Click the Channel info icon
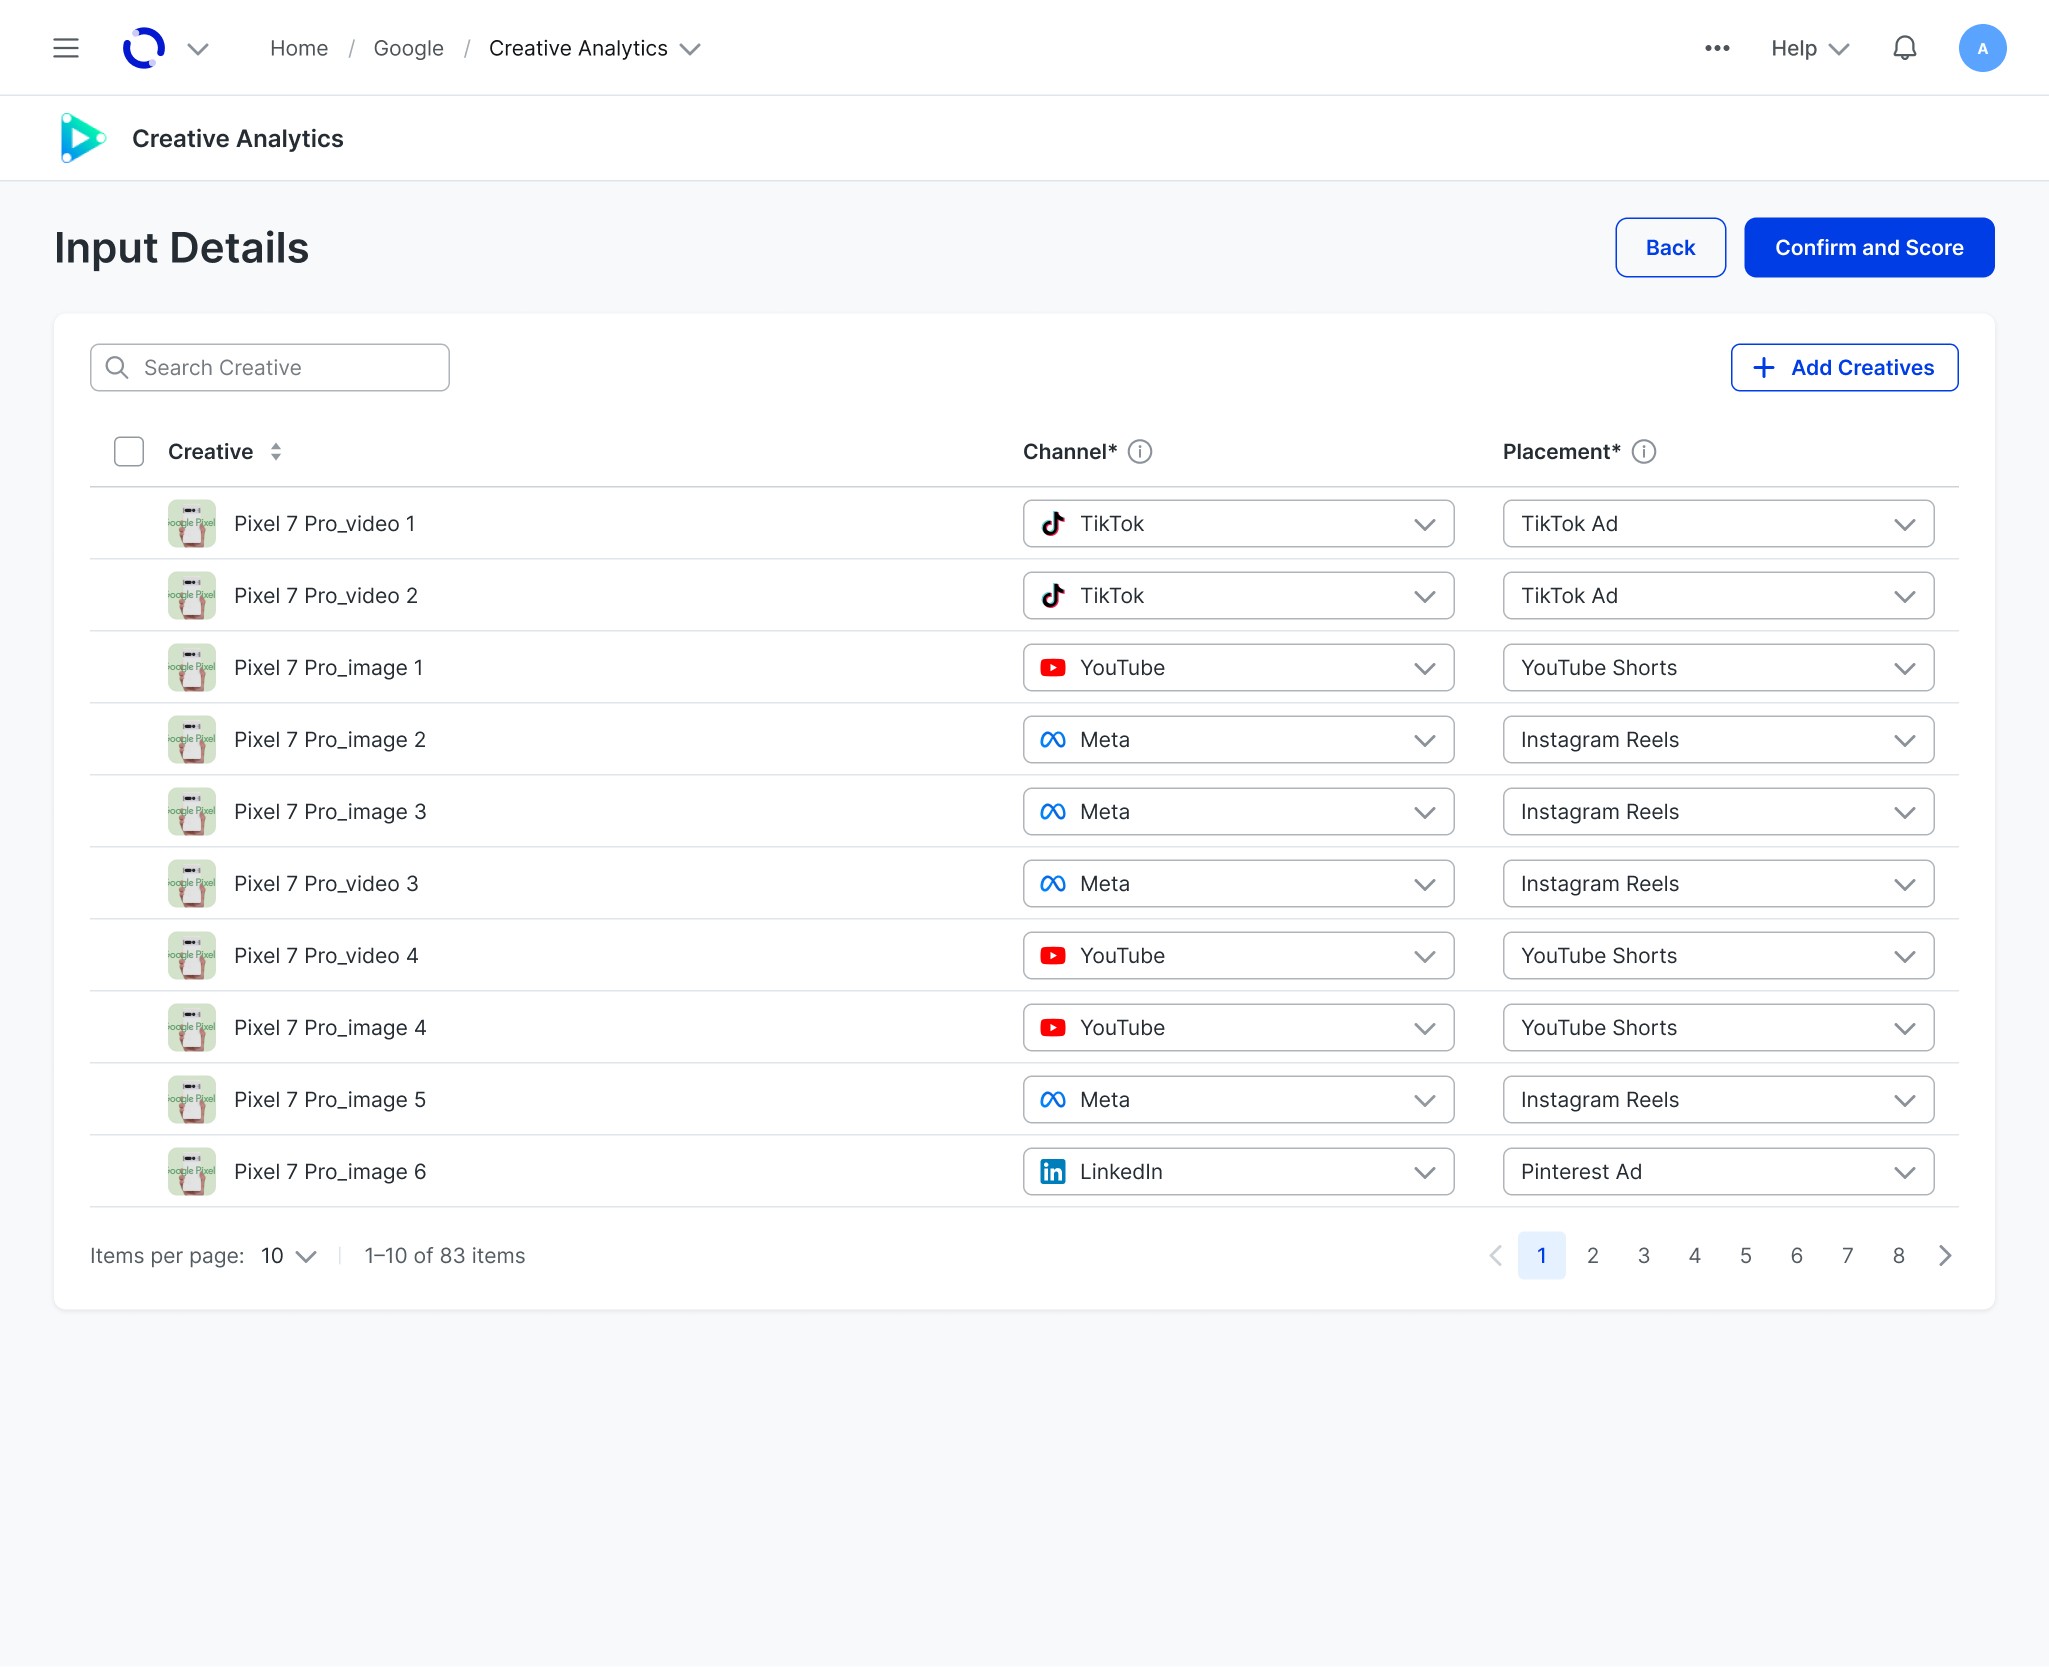 (x=1140, y=452)
